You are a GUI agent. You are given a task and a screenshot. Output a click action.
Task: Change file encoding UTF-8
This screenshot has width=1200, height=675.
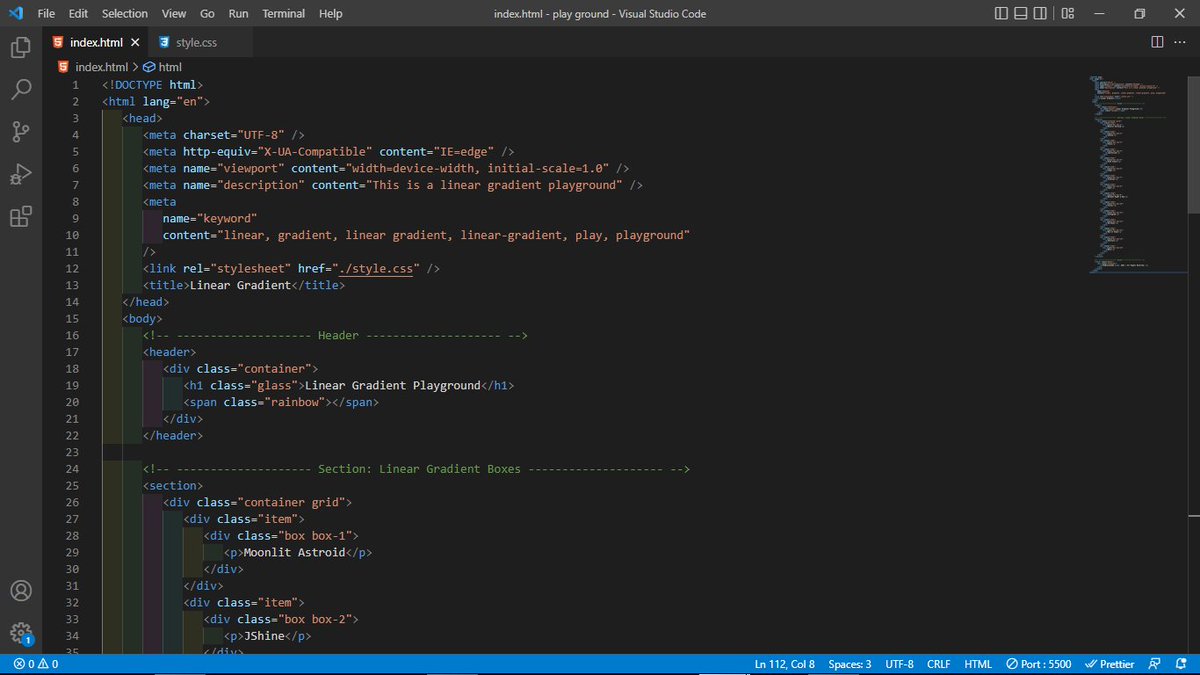pos(899,664)
